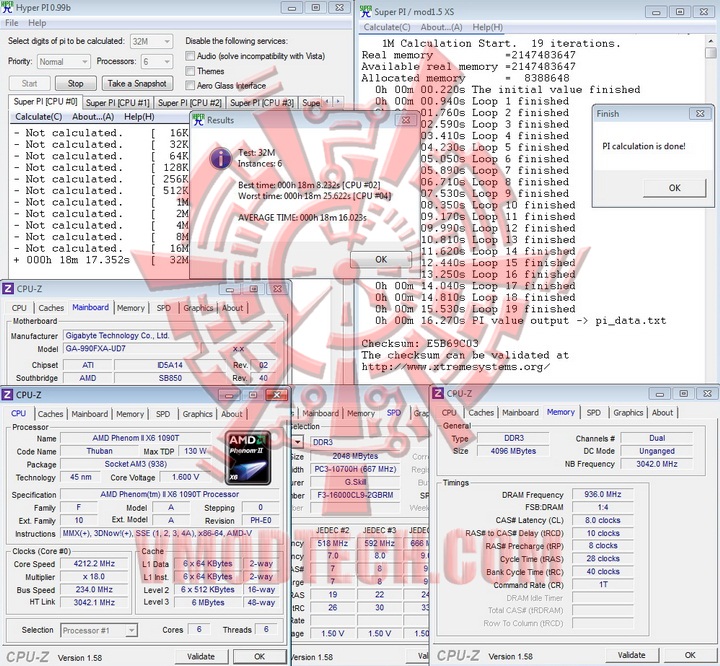Minimize the Hyper PI window
The width and height of the screenshot is (720, 666).
point(292,8)
